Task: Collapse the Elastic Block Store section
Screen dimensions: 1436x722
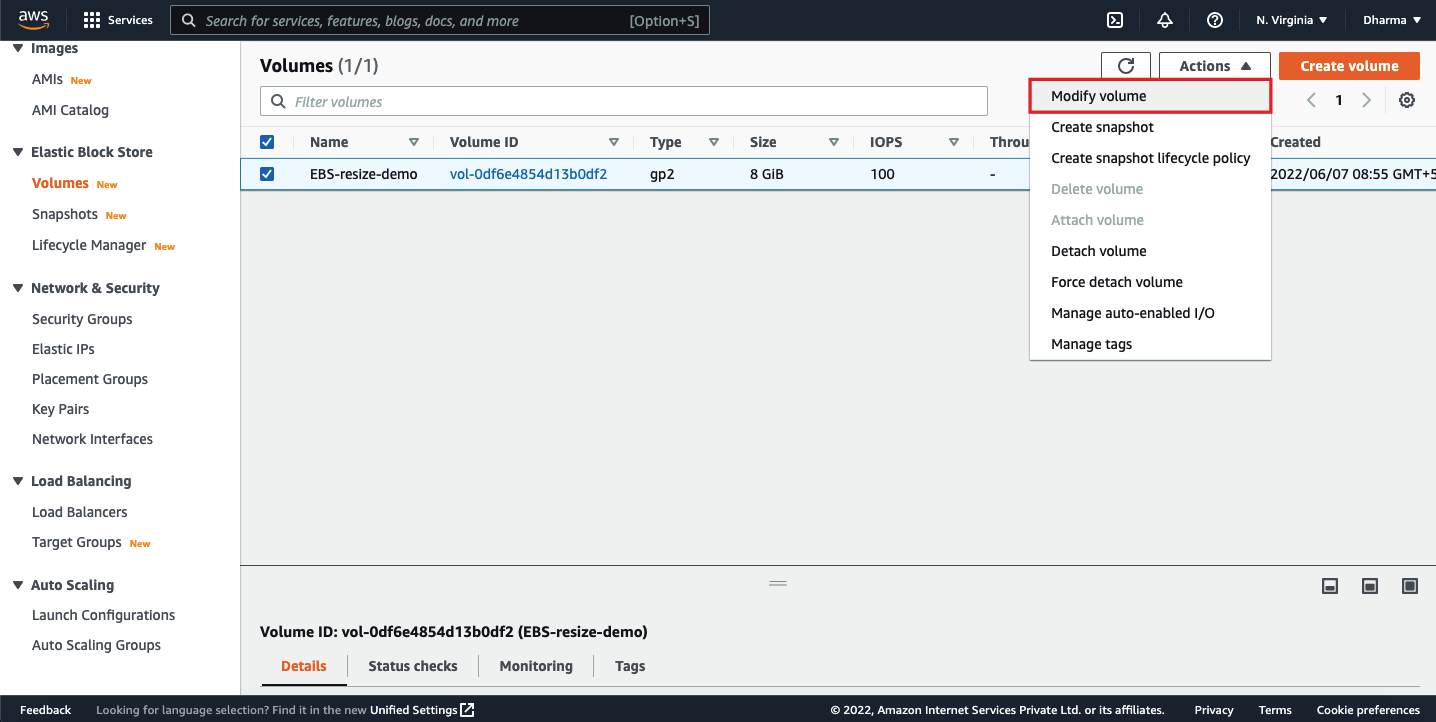Action: click(18, 152)
